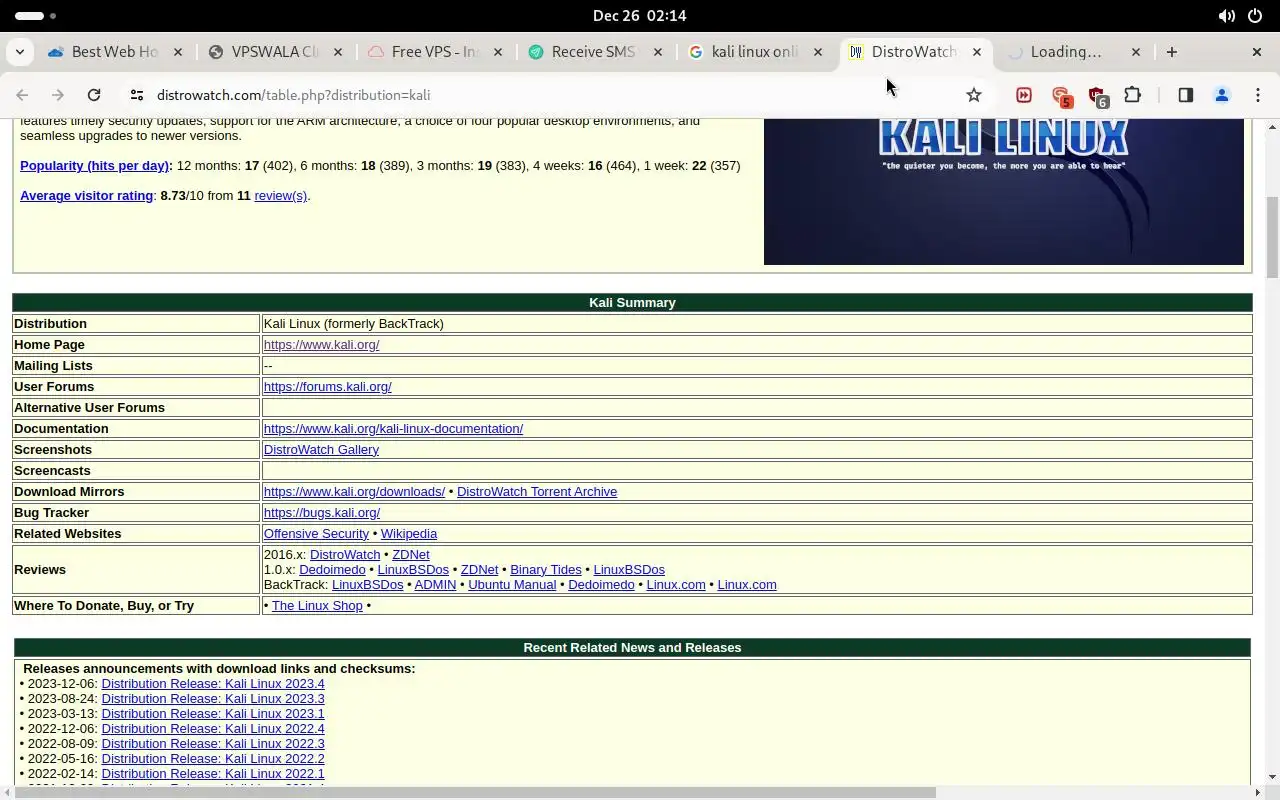
Task: Open Kali Linux 2023.1 release announcement
Action: pos(213,714)
